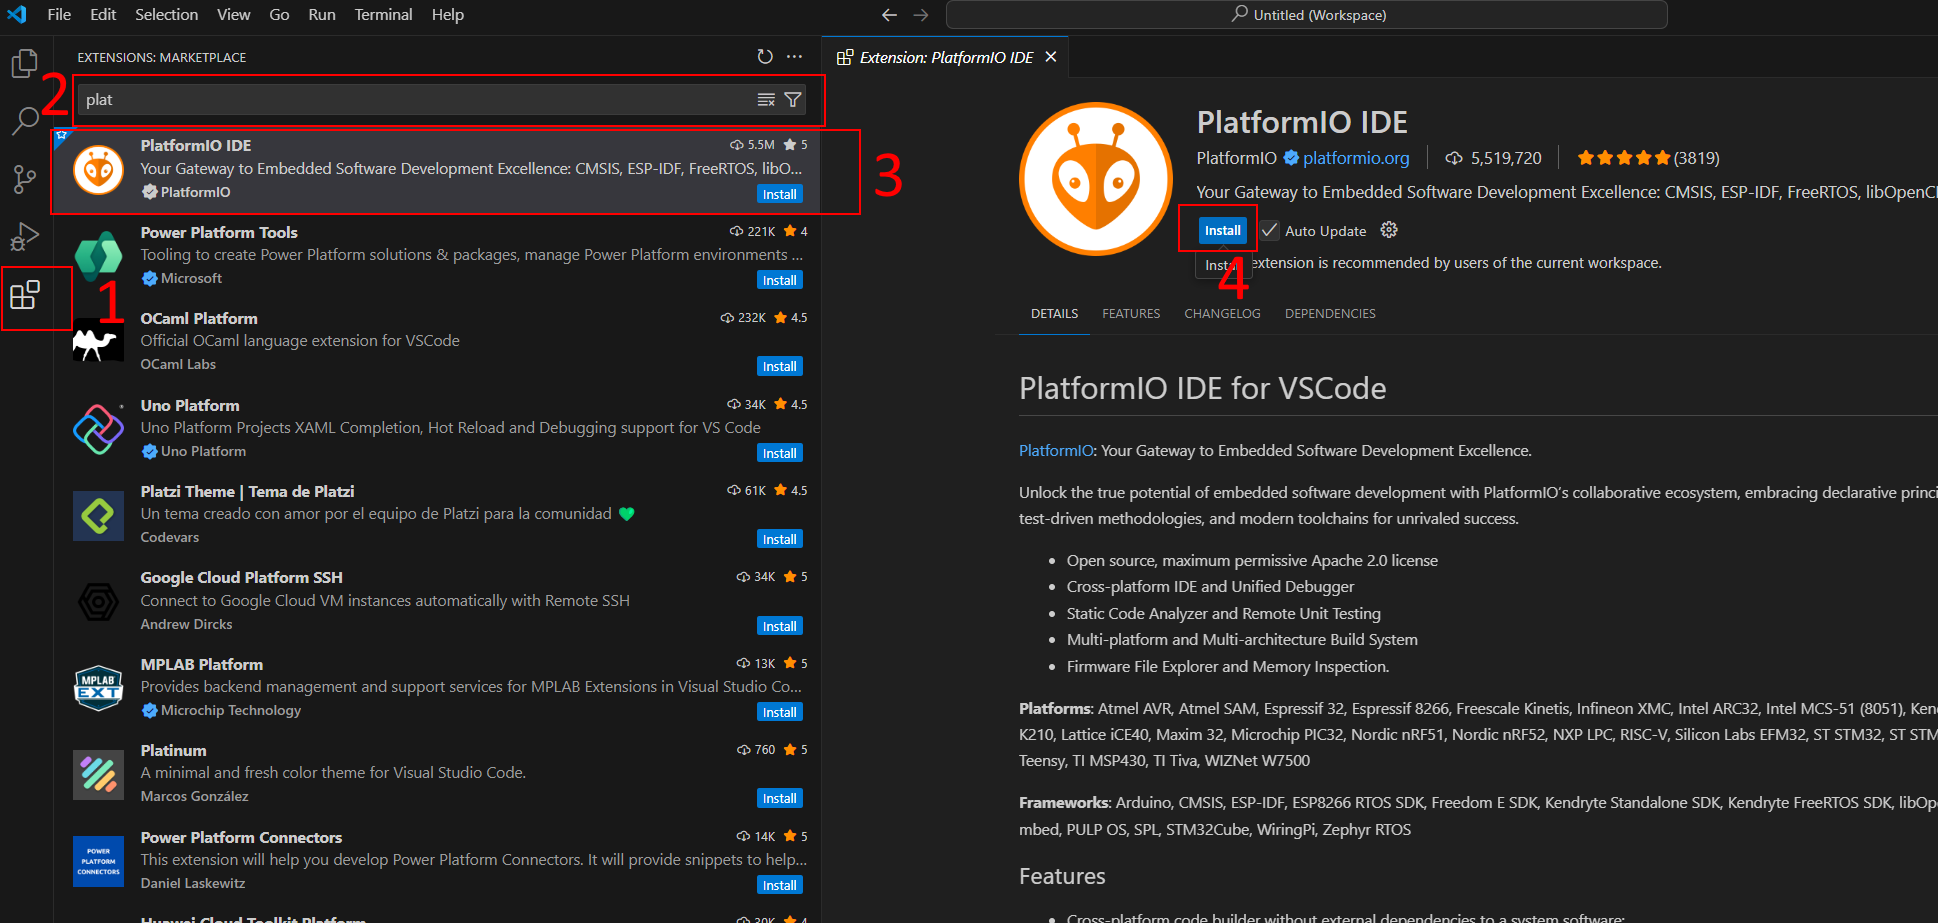Open the Go menu
1938x923 pixels.
pyautogui.click(x=279, y=15)
